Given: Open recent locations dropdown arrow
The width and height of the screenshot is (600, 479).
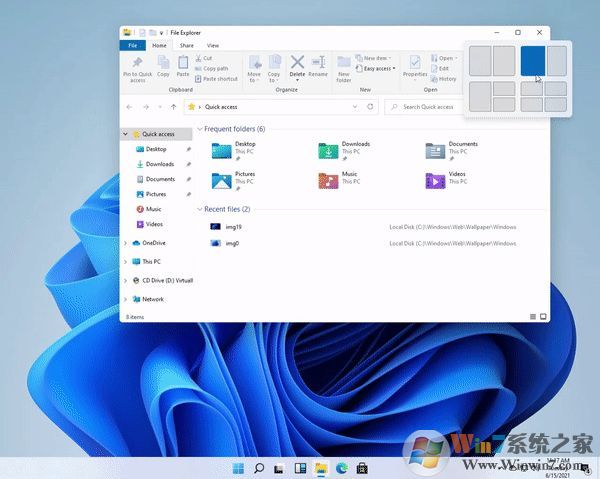Looking at the screenshot, I should (160, 107).
